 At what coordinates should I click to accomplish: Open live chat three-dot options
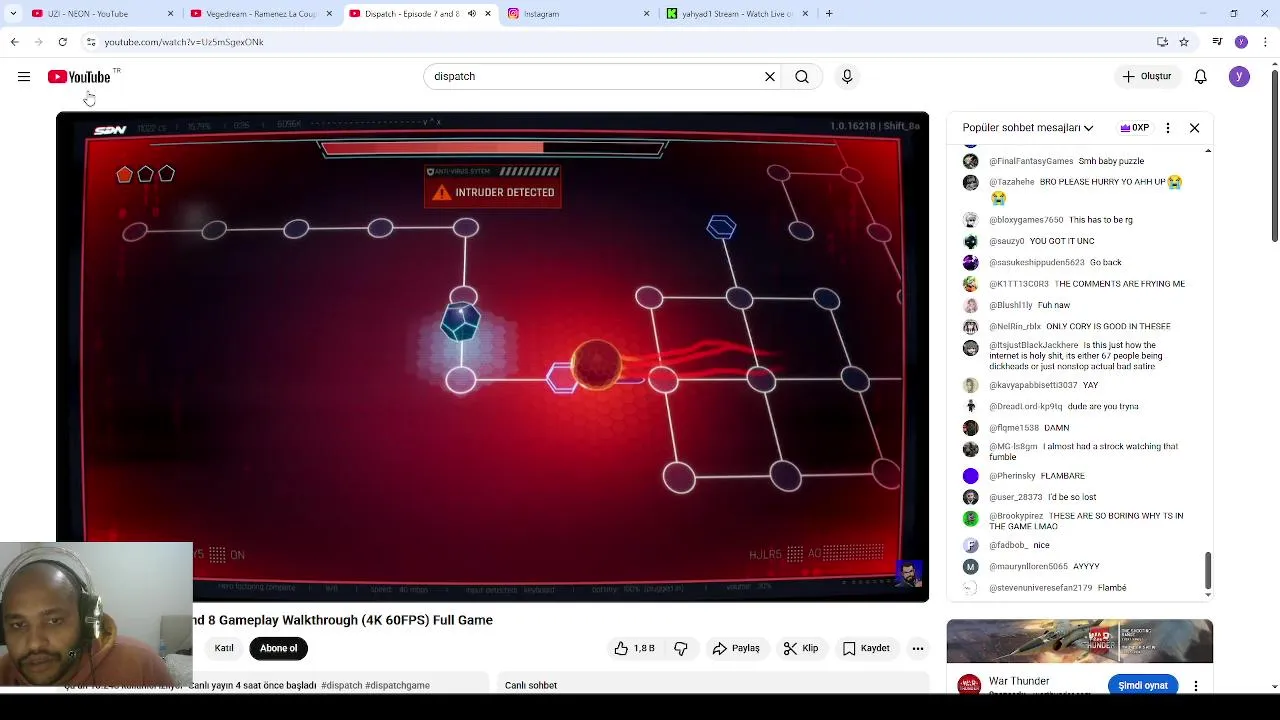pyautogui.click(x=1168, y=128)
